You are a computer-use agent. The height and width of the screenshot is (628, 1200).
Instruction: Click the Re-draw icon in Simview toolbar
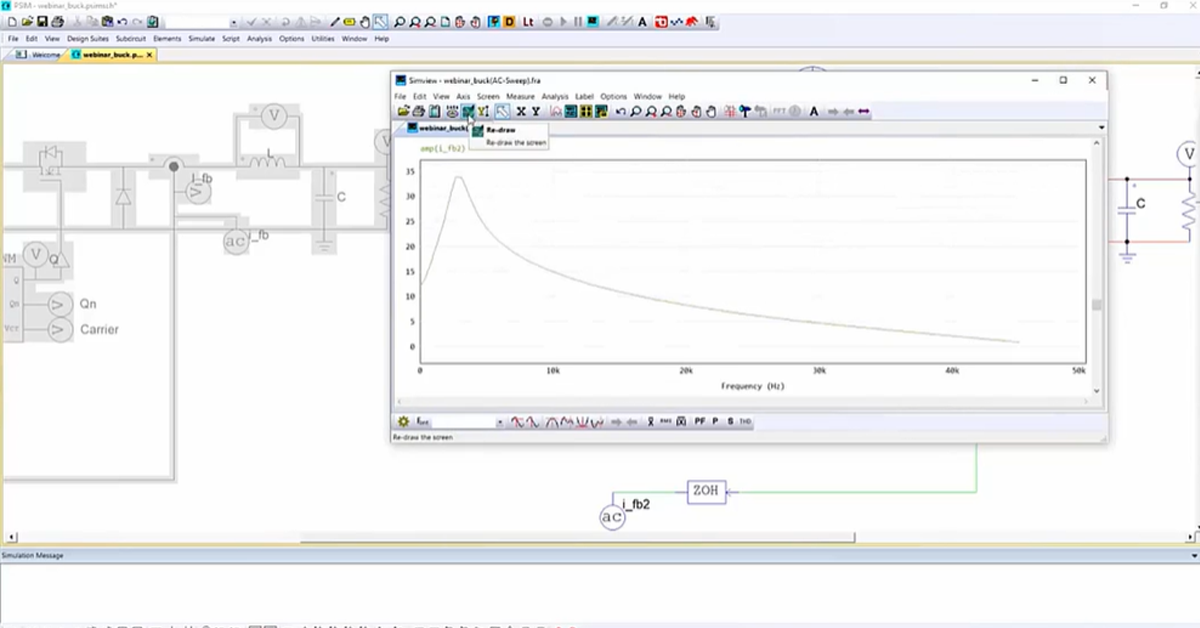[x=467, y=111]
